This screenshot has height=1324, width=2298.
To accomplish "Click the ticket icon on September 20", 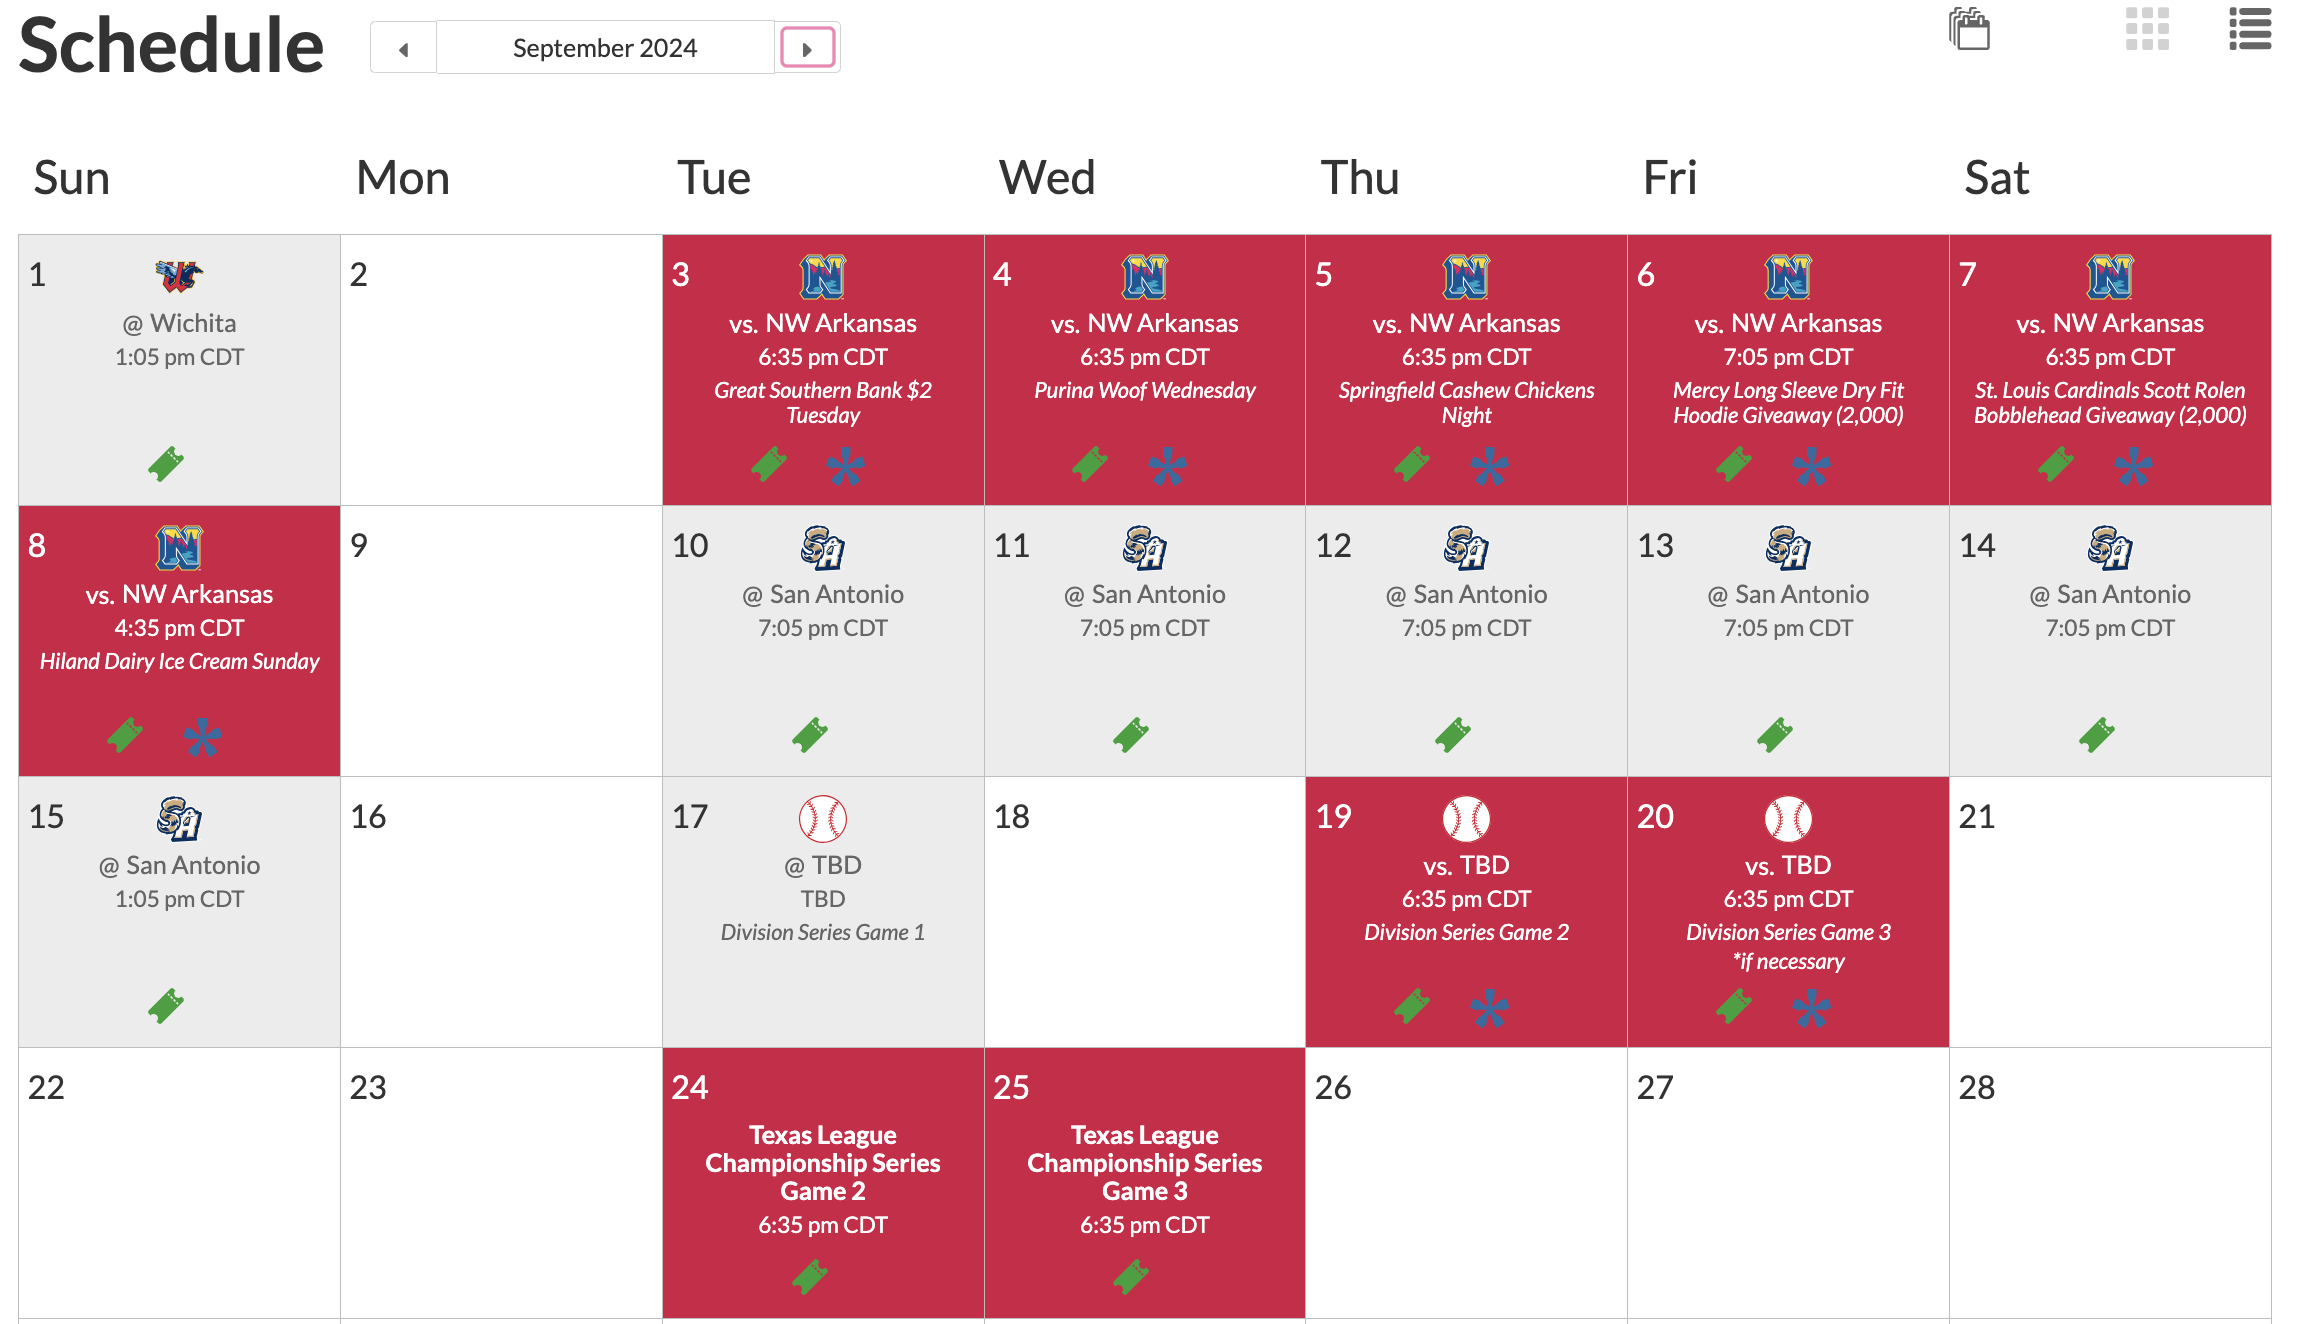I will click(x=1734, y=1006).
